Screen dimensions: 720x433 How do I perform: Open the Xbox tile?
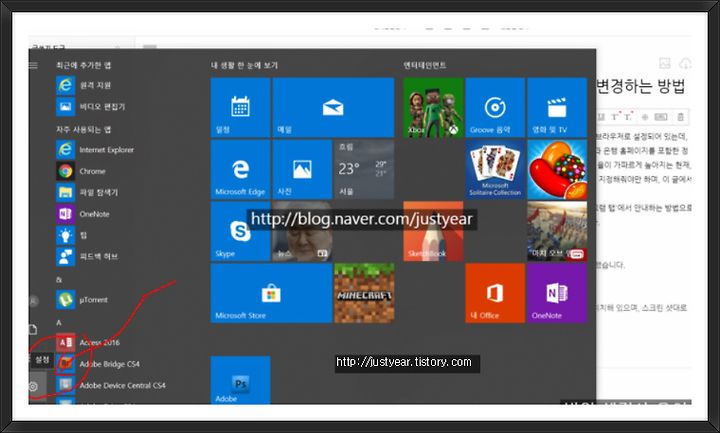click(x=433, y=107)
